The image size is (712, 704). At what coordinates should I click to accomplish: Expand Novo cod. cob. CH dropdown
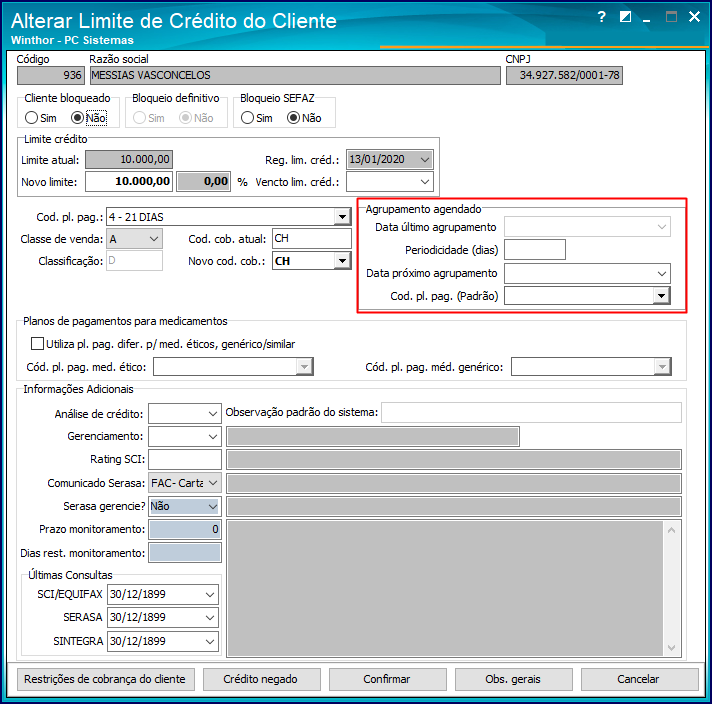click(x=342, y=261)
